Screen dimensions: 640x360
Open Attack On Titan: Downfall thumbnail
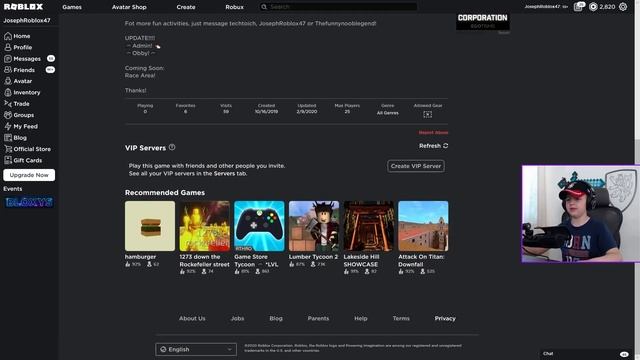tap(423, 226)
